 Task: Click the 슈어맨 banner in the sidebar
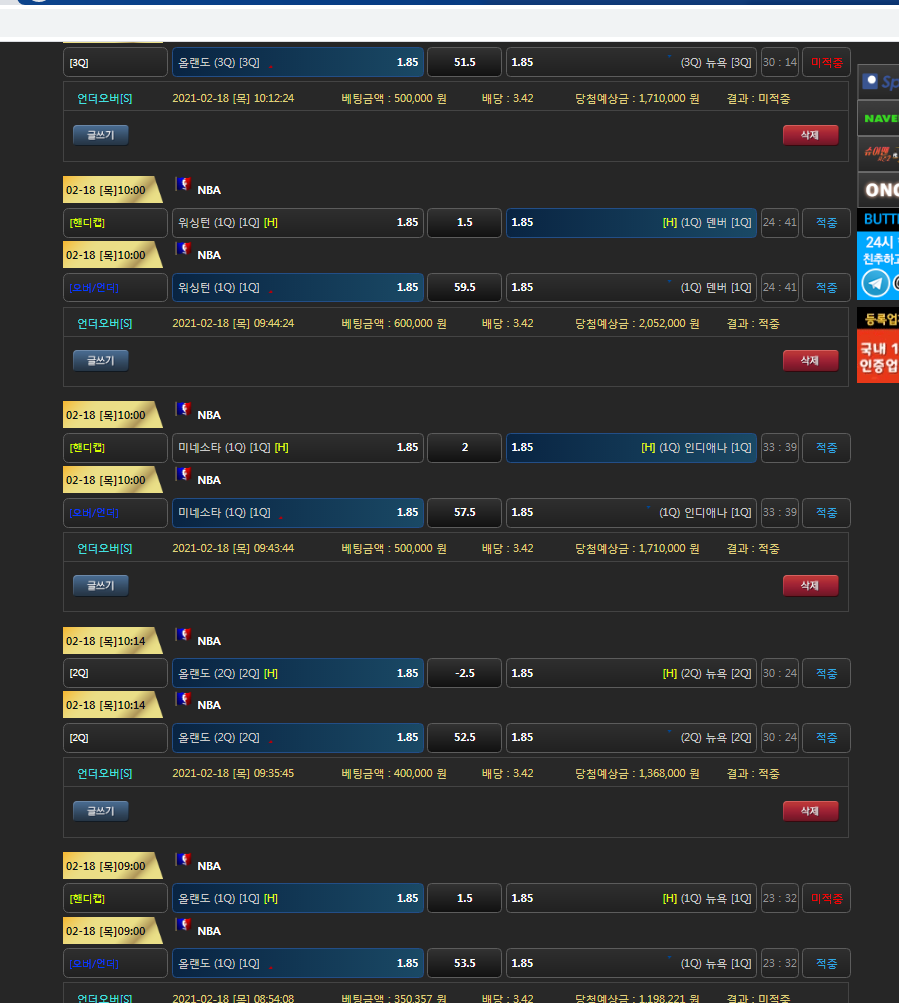coord(878,153)
